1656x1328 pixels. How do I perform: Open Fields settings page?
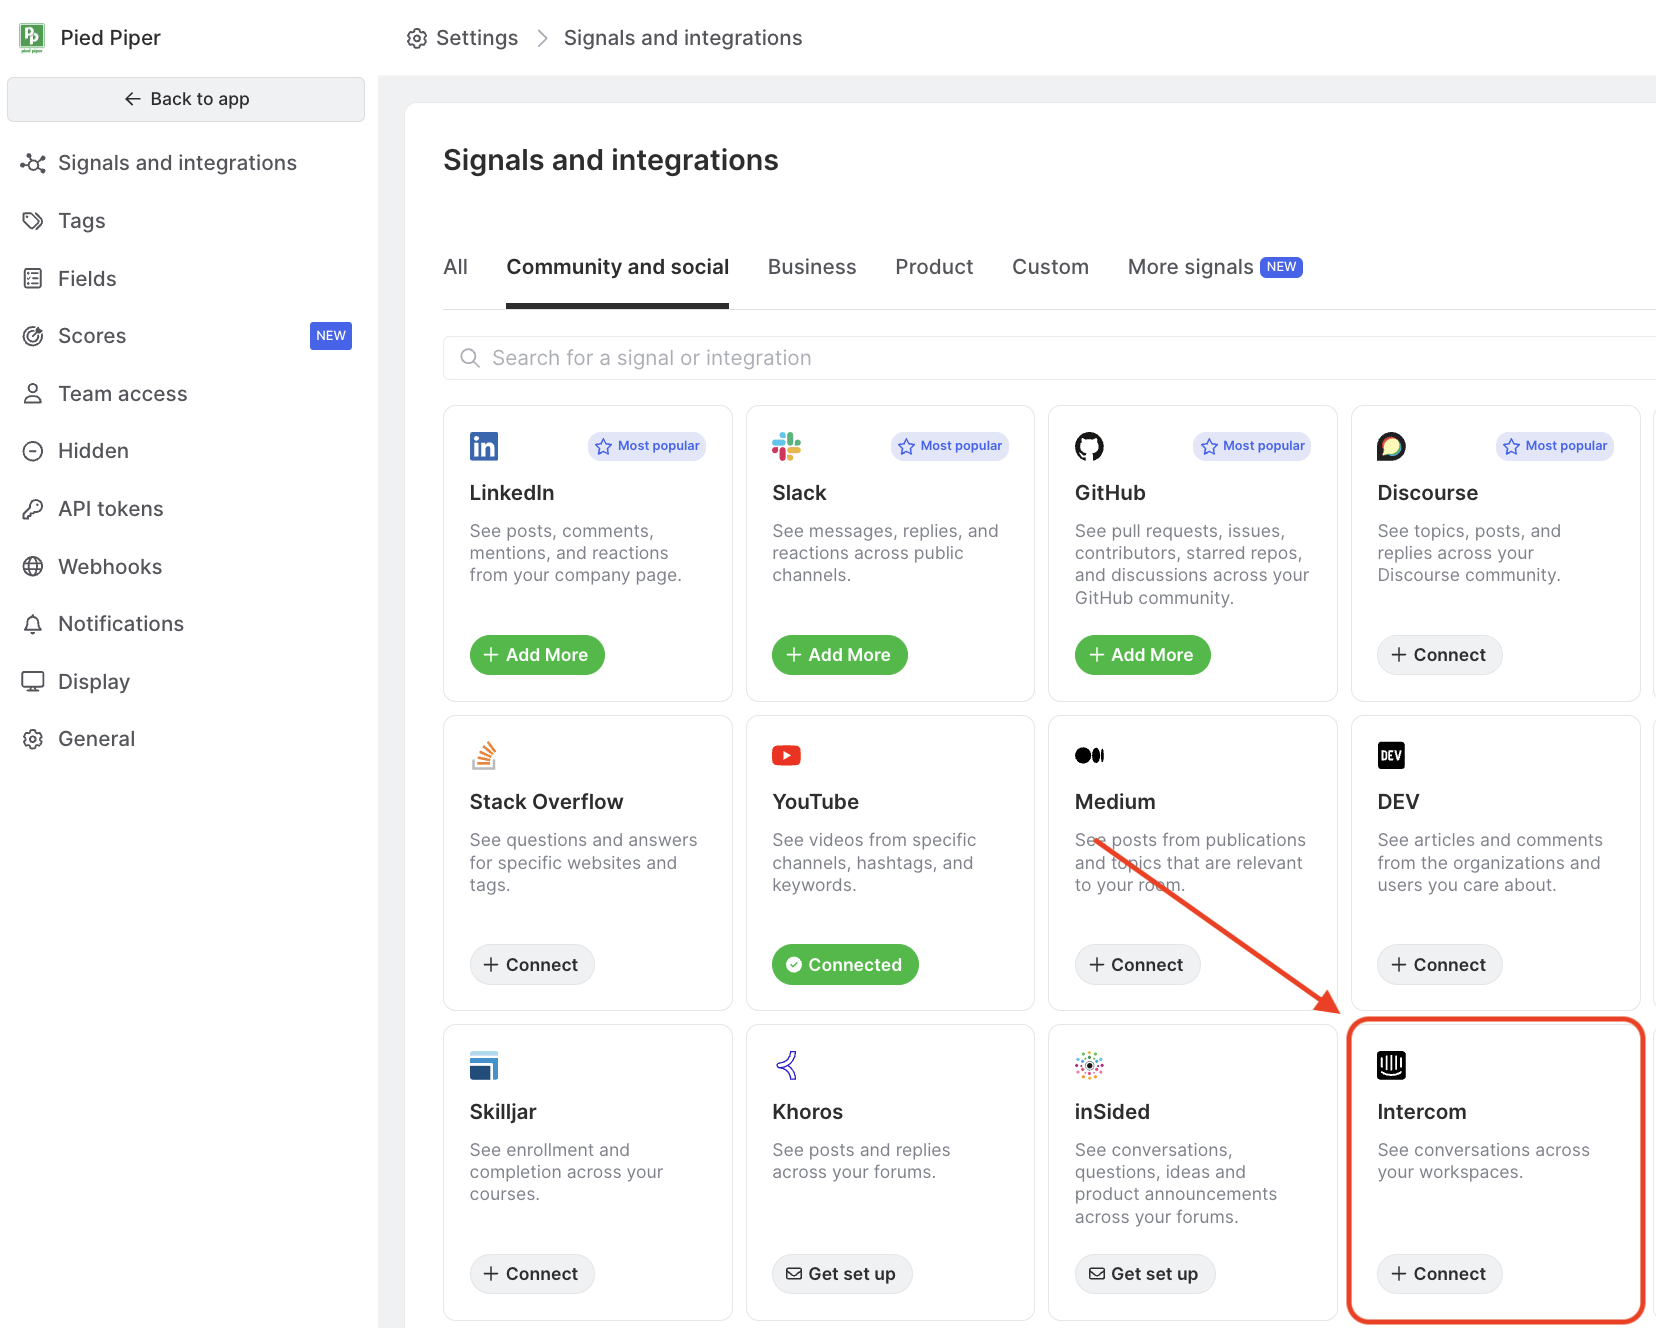coord(87,279)
